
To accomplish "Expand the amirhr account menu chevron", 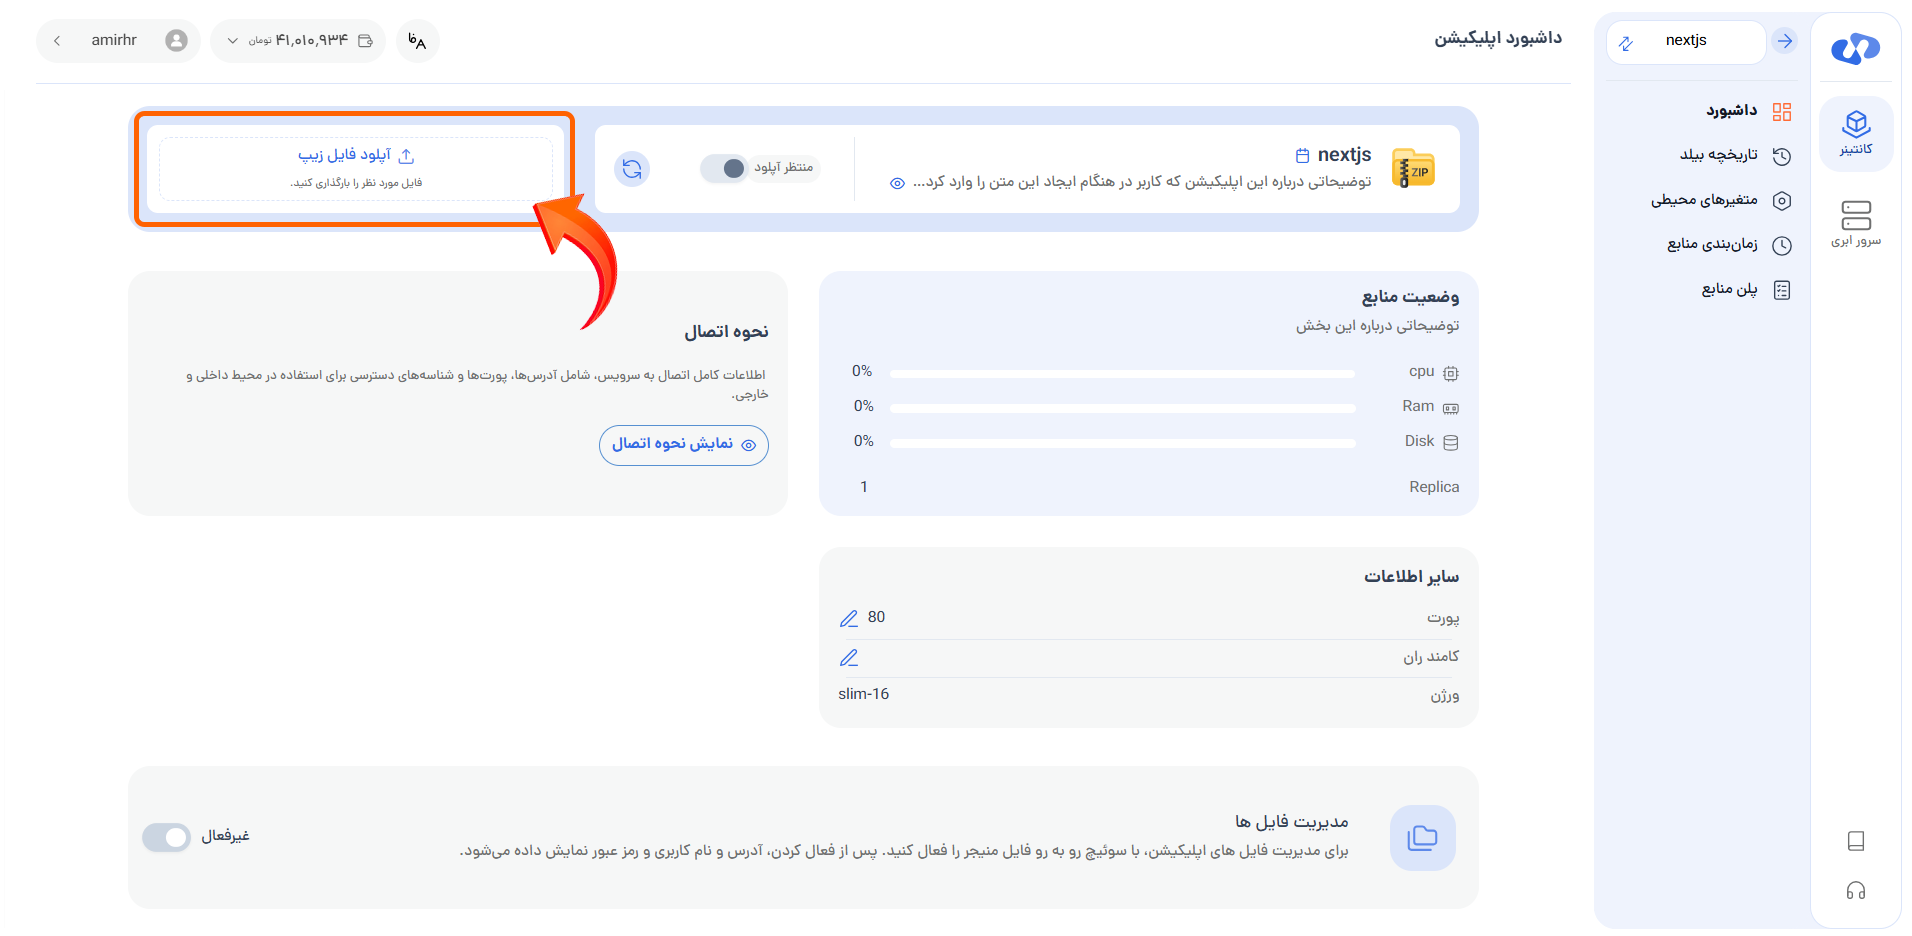I will (57, 41).
